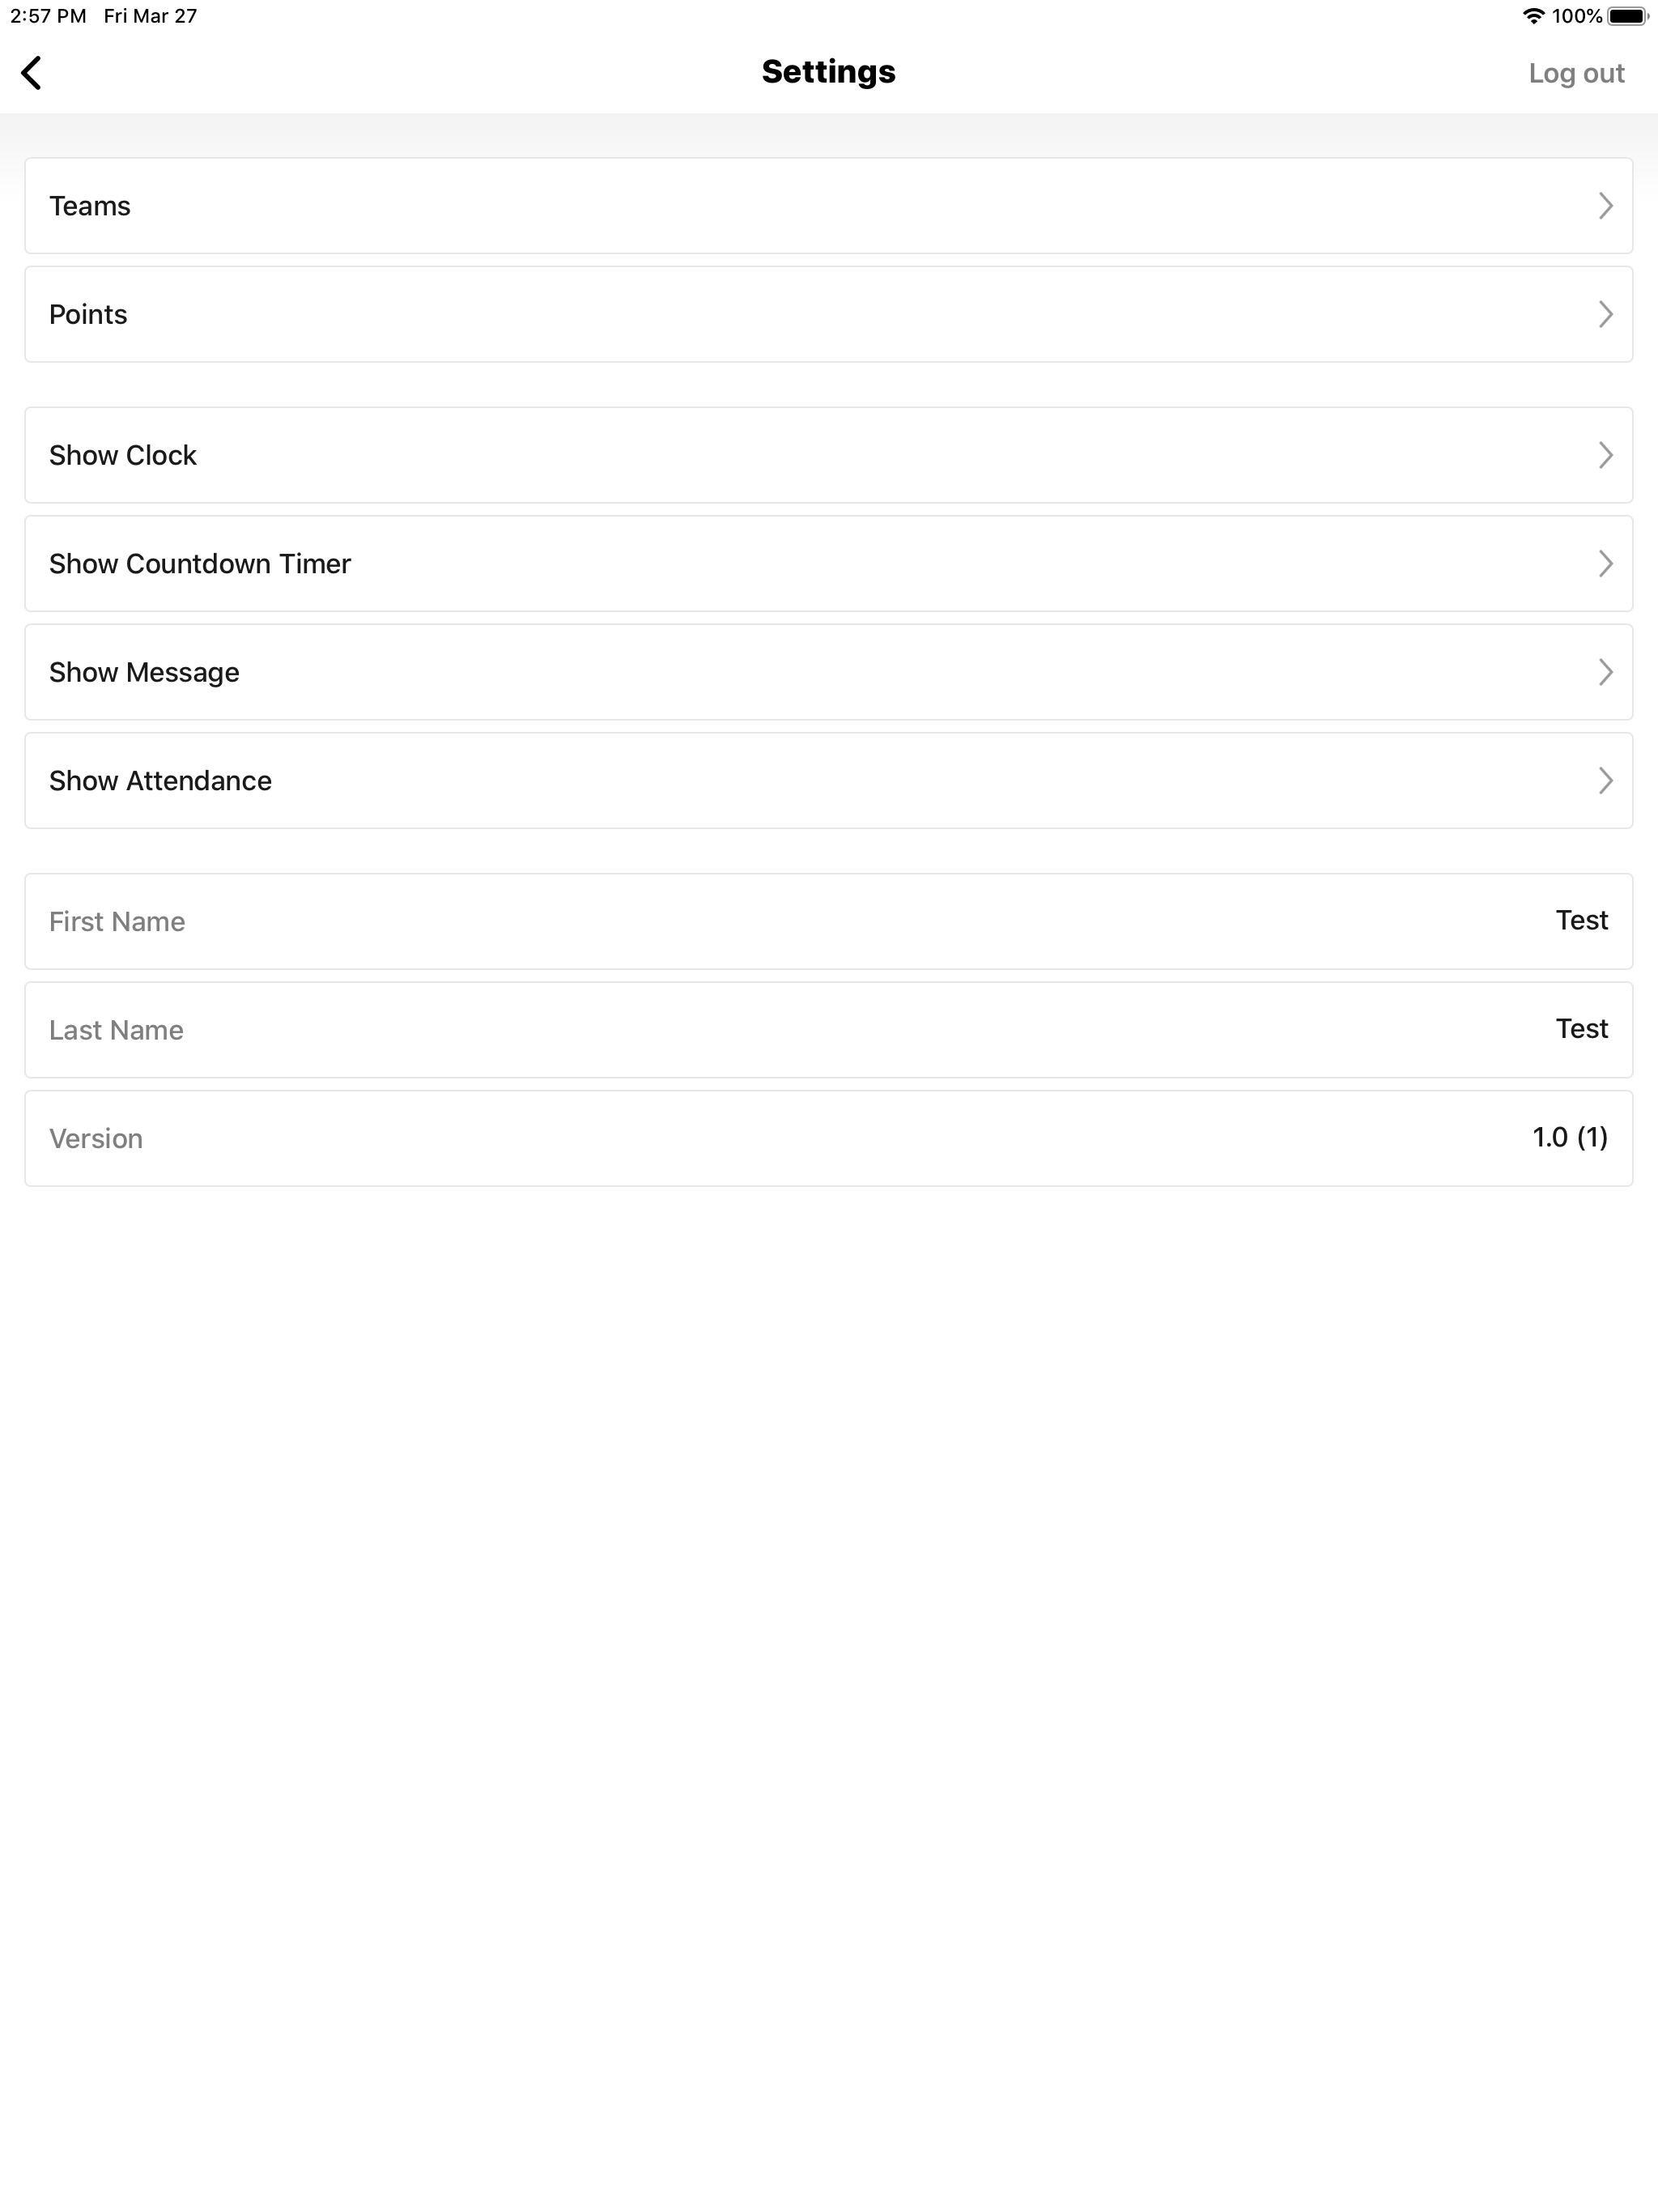The height and width of the screenshot is (2212, 1658).
Task: Click the Show Countdown Timer chevron
Action: [1605, 564]
